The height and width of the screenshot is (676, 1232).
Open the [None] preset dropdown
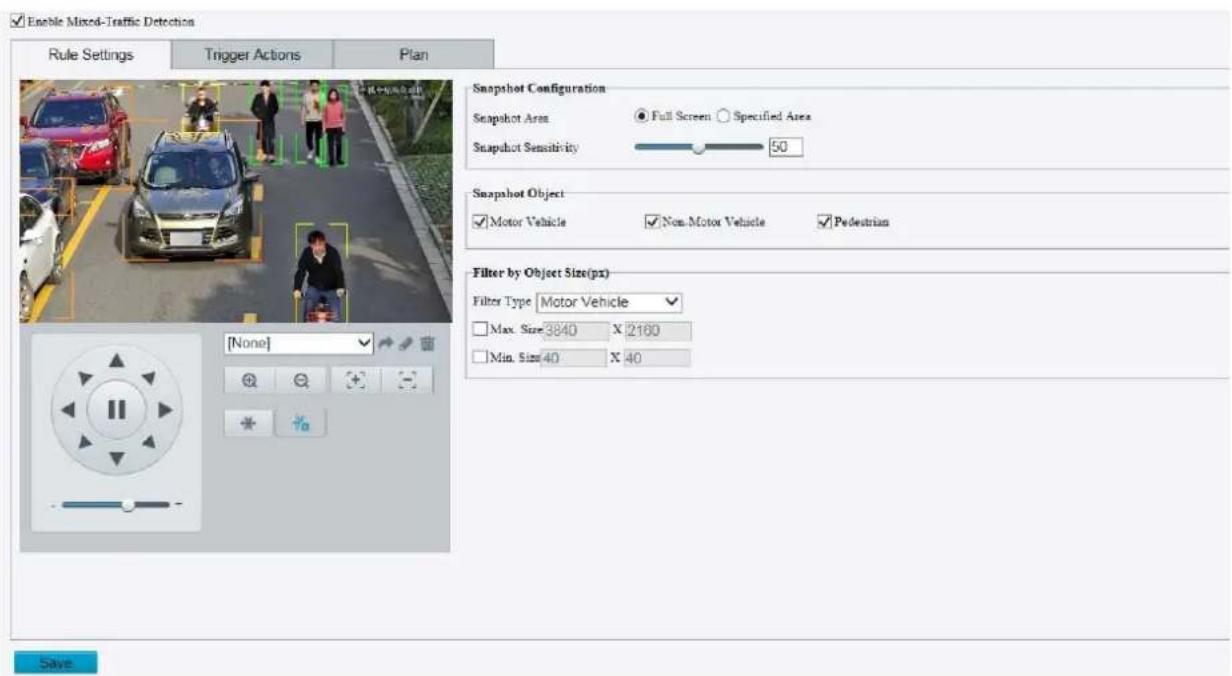click(x=299, y=343)
